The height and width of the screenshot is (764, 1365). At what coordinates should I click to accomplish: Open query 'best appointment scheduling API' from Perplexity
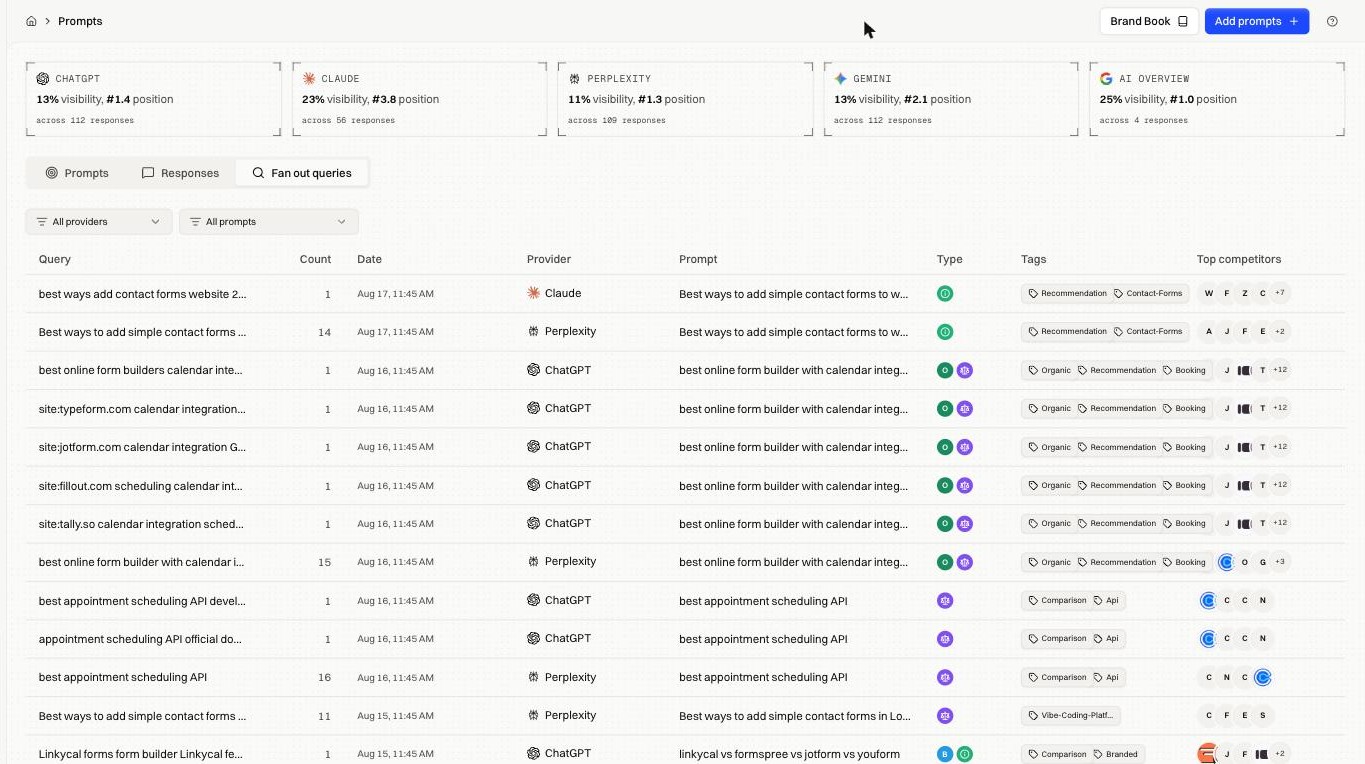tap(123, 677)
